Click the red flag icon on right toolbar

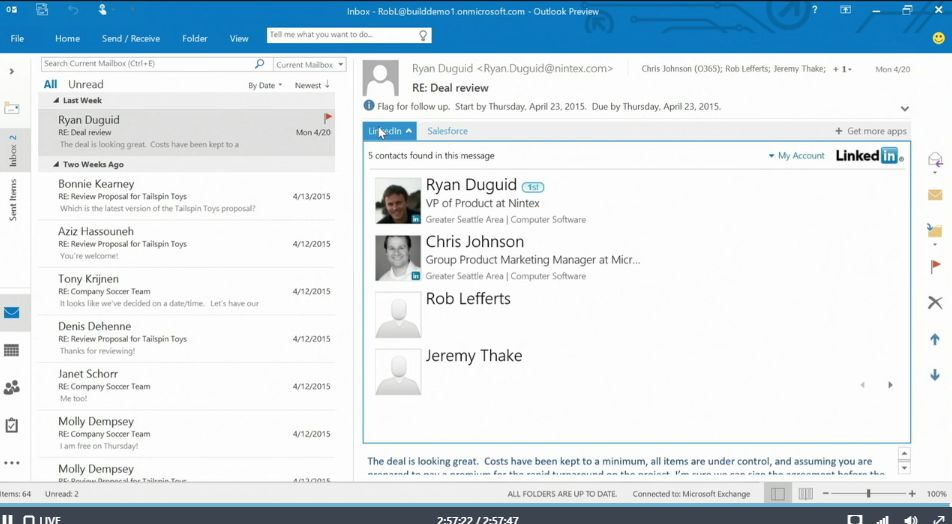point(935,266)
